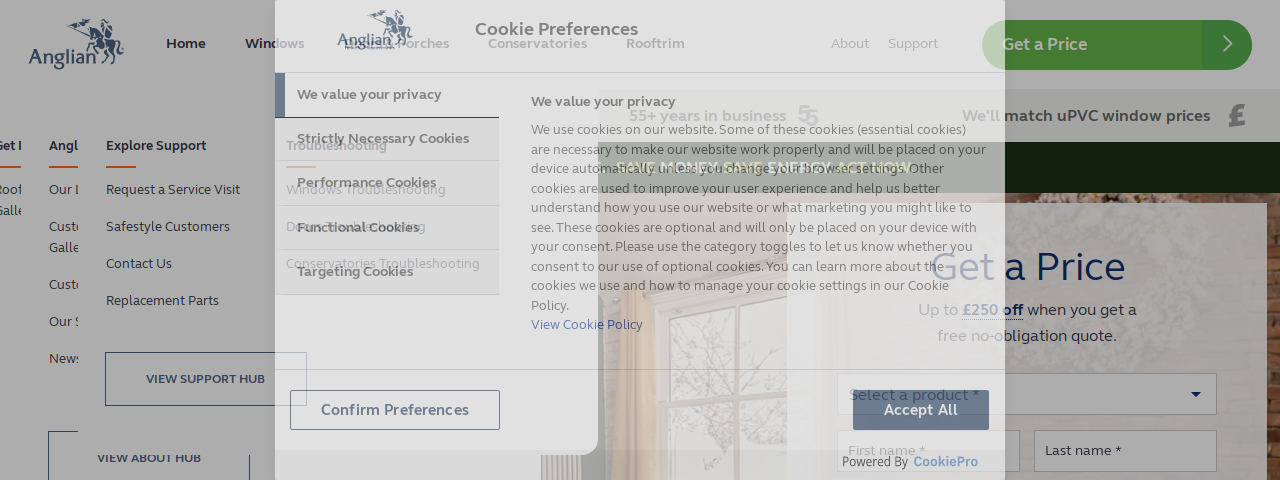Viewport: 1280px width, 480px height.
Task: Select the Strictly Necessary Cookies tab
Action: point(387,139)
